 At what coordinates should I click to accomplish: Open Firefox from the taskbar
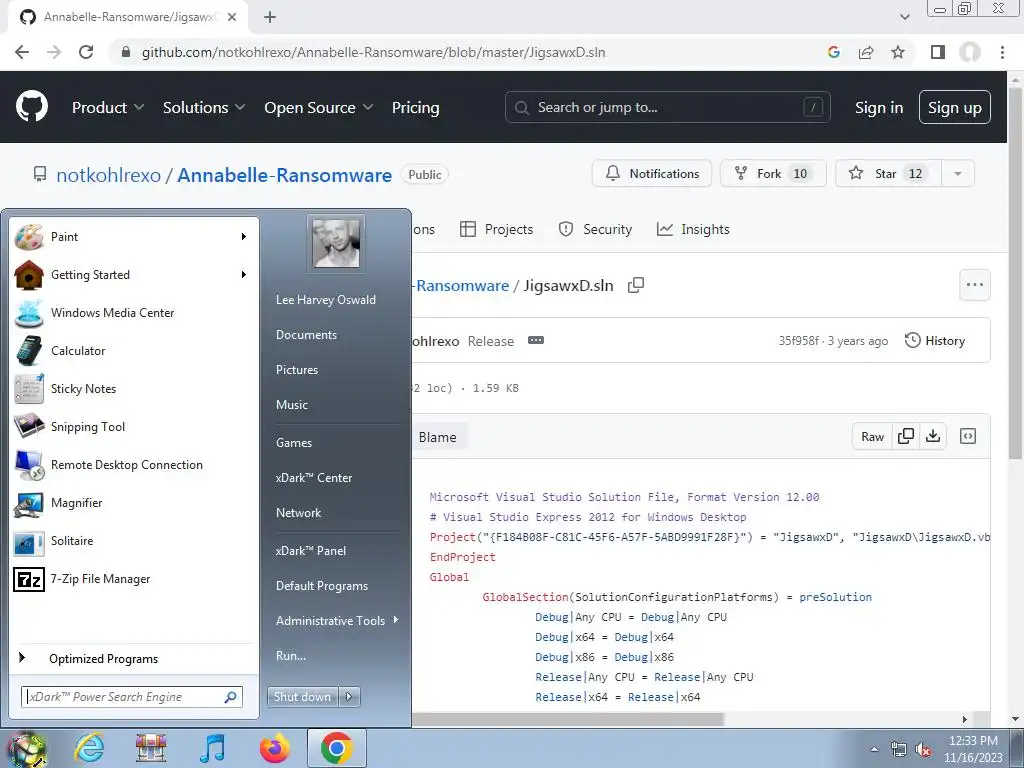tap(274, 748)
